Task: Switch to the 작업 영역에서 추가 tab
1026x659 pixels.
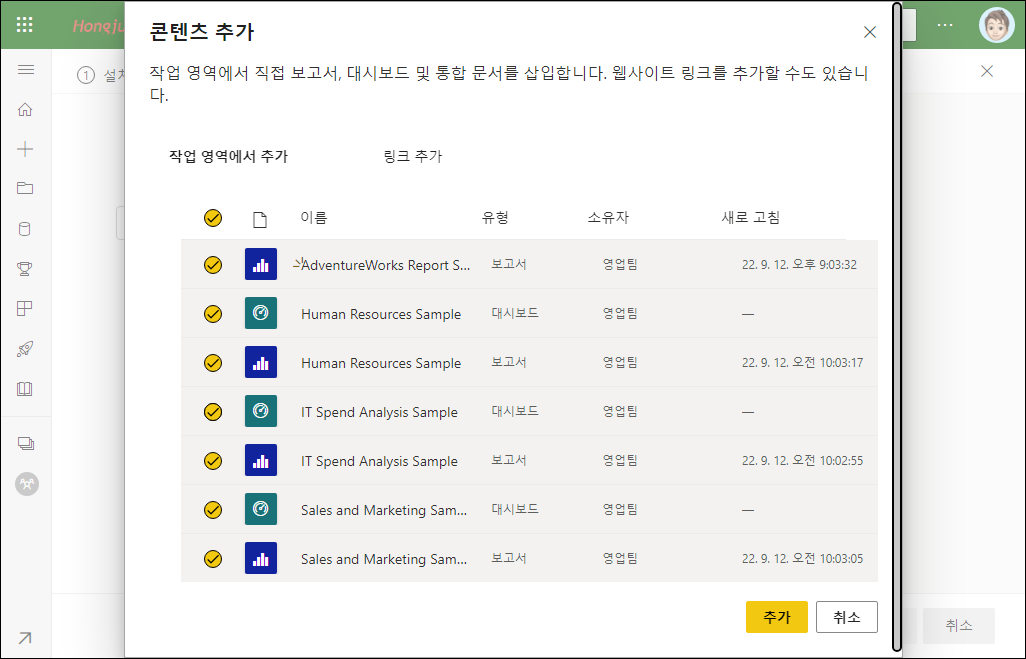Action: pyautogui.click(x=228, y=156)
